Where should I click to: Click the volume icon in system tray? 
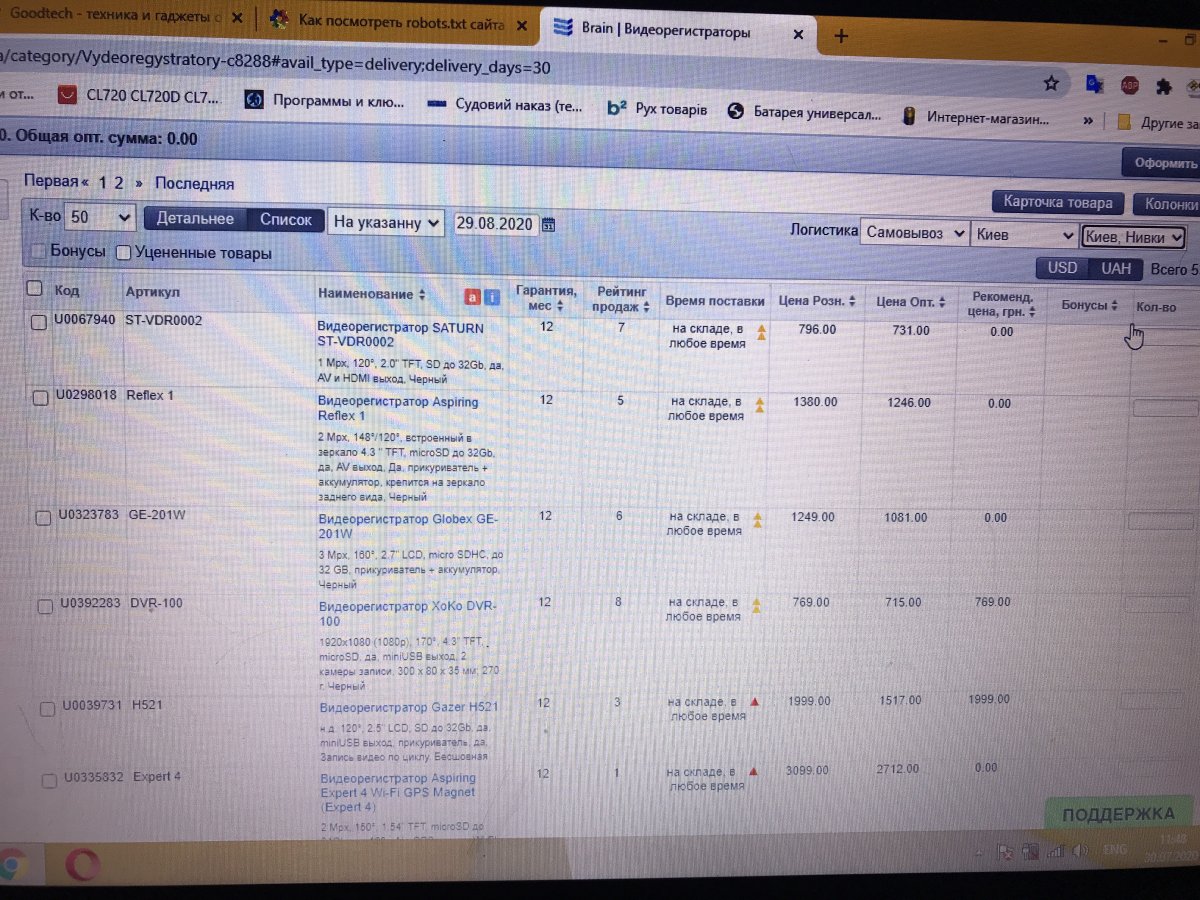pyautogui.click(x=1079, y=851)
